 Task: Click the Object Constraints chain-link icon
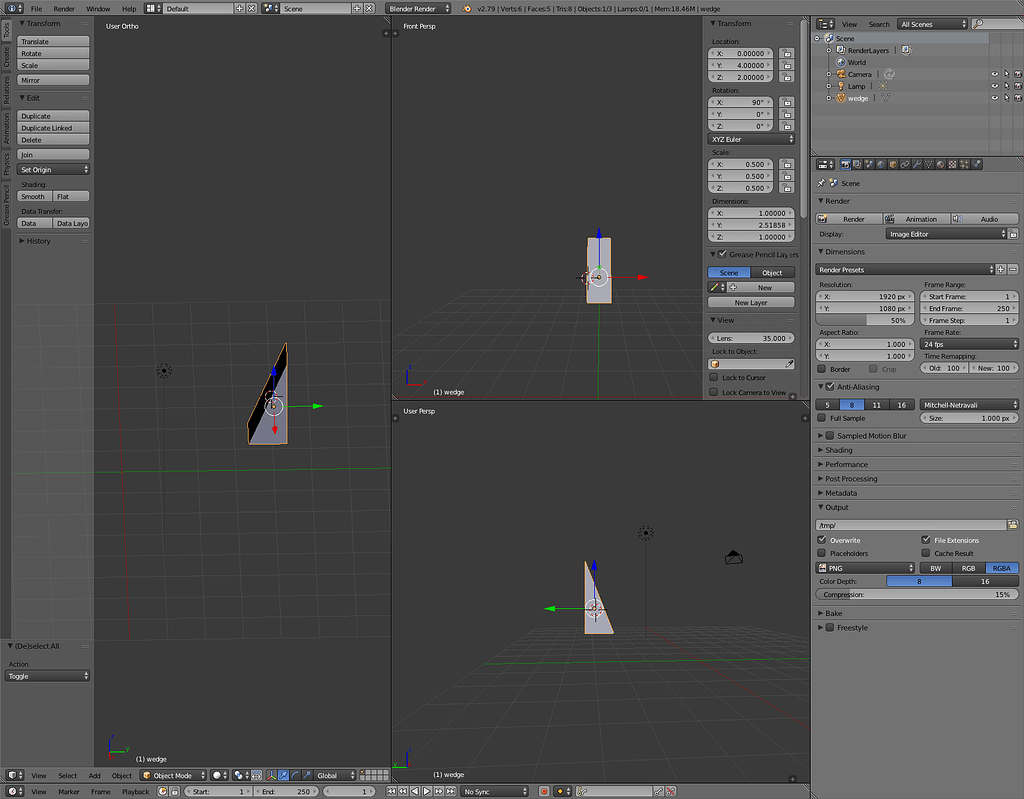coord(904,164)
